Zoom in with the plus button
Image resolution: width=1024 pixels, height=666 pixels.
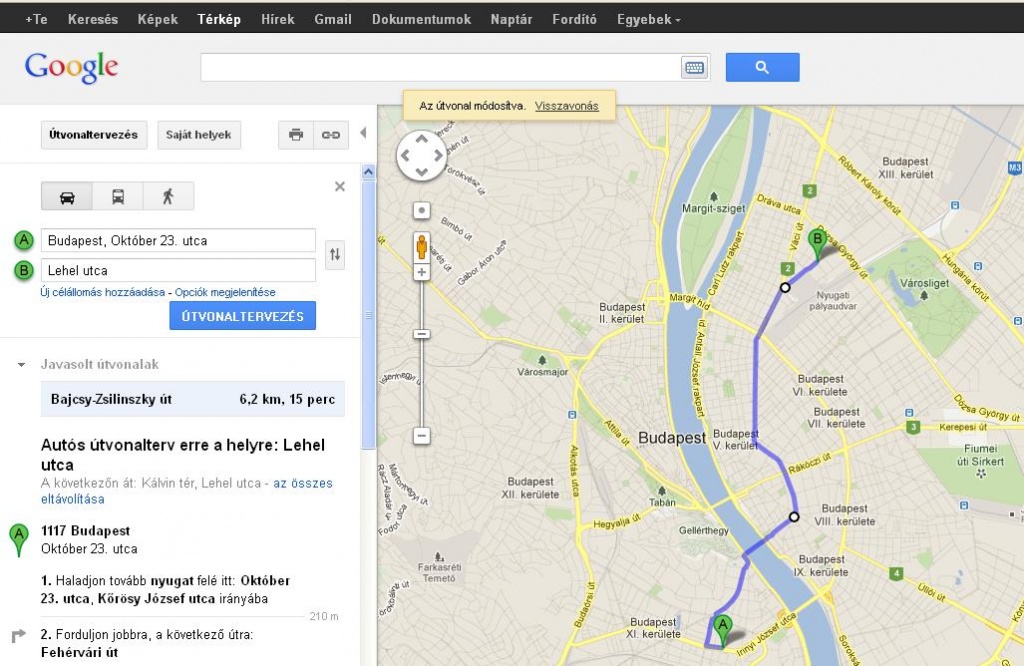[422, 272]
